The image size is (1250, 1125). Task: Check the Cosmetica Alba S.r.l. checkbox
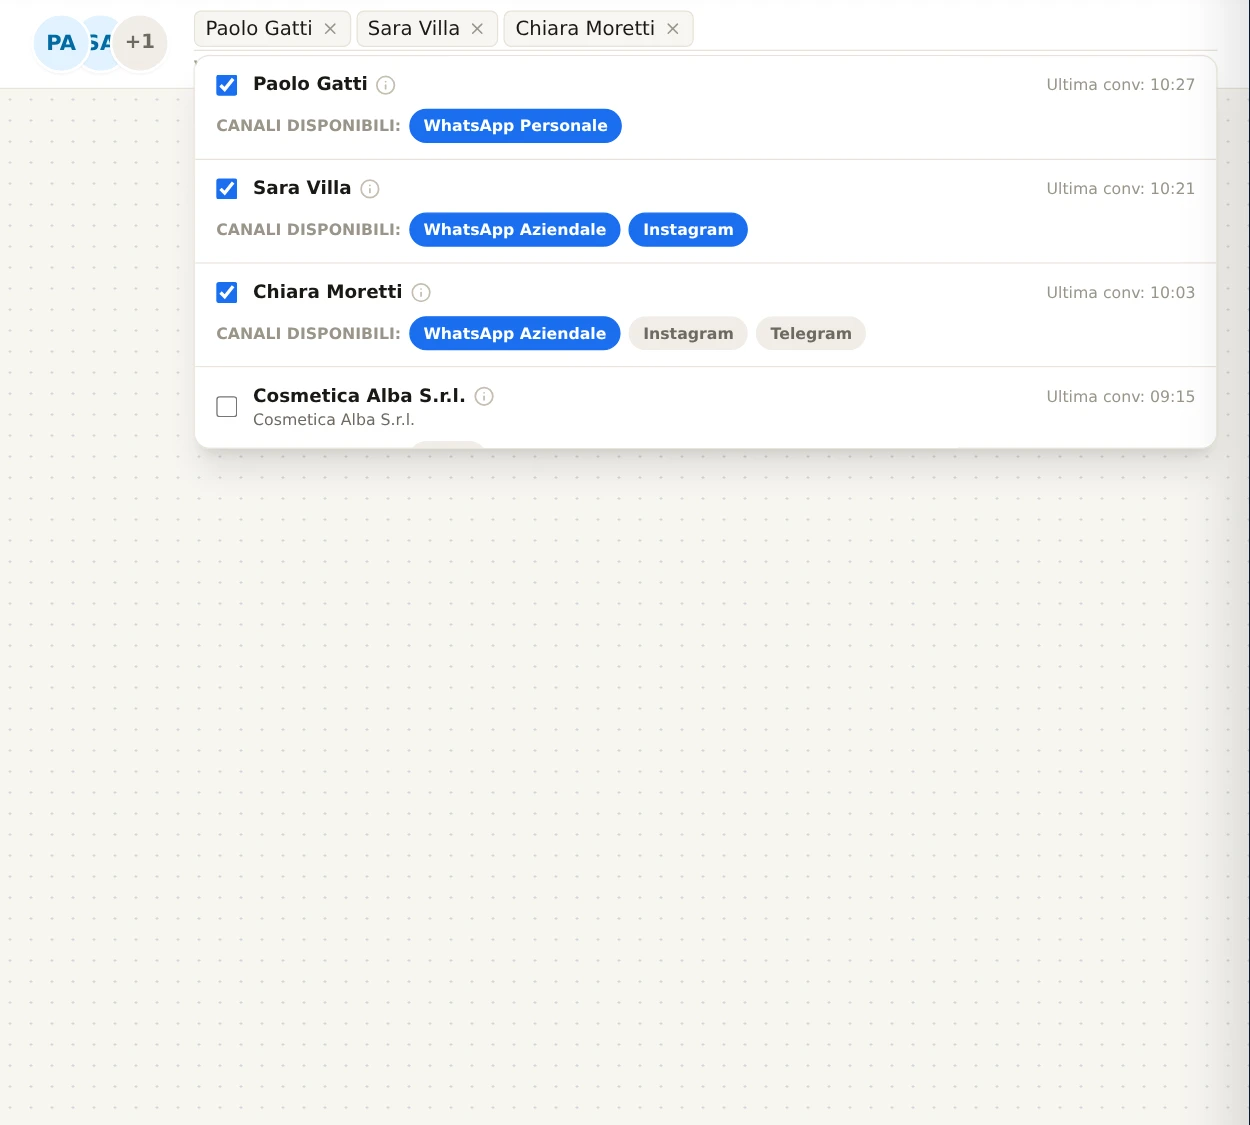227,407
